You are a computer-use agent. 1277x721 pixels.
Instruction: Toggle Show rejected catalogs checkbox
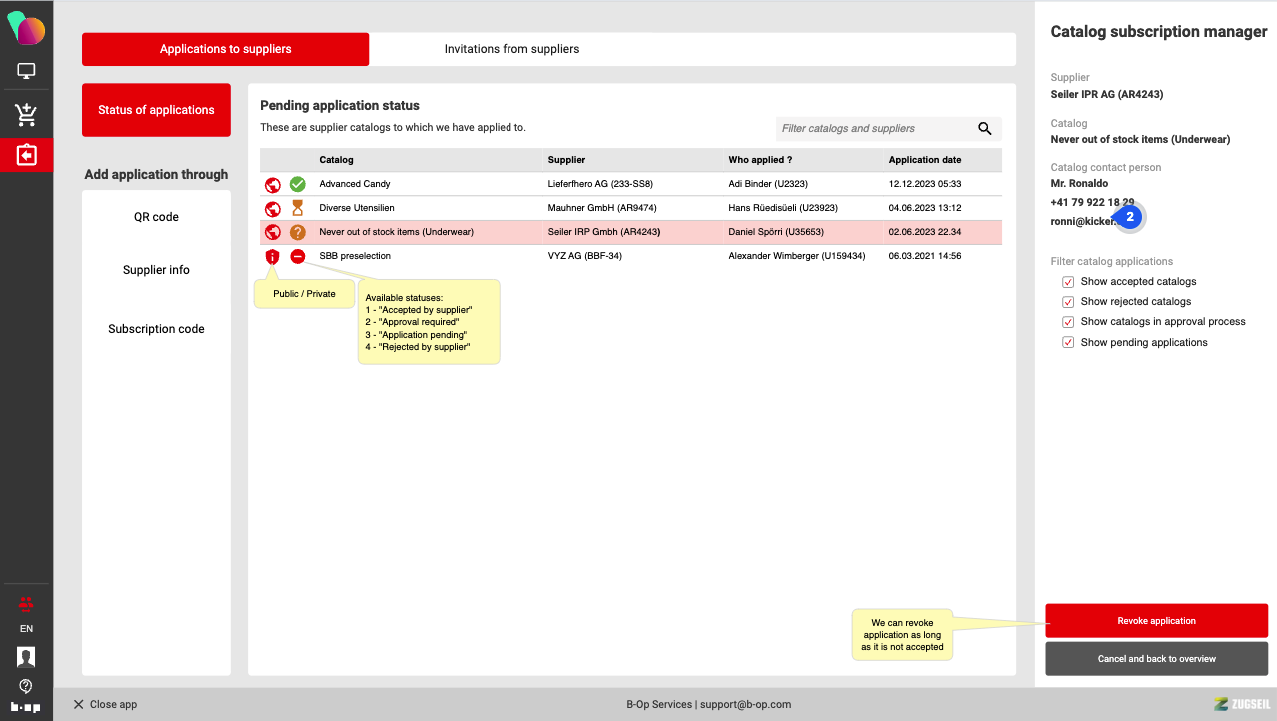click(x=1068, y=302)
